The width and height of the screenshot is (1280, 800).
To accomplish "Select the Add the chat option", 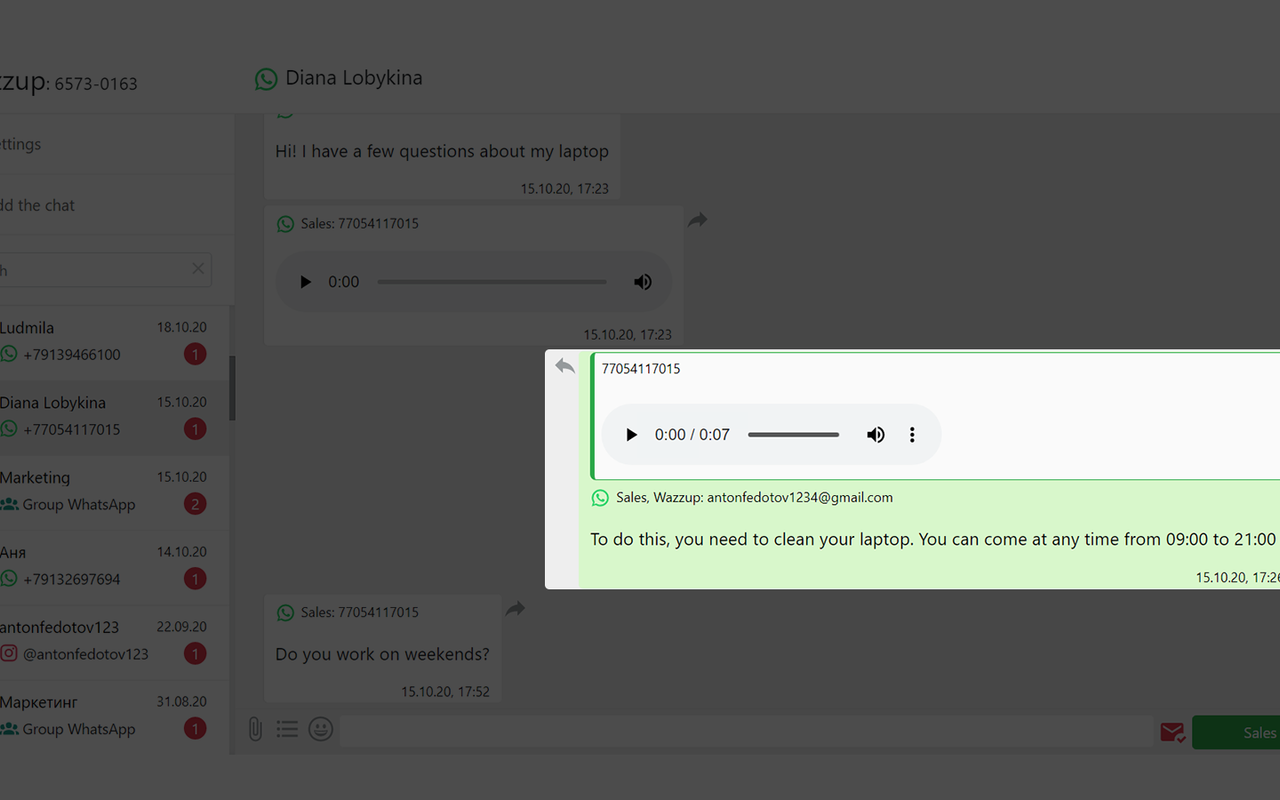I will click(x=38, y=205).
